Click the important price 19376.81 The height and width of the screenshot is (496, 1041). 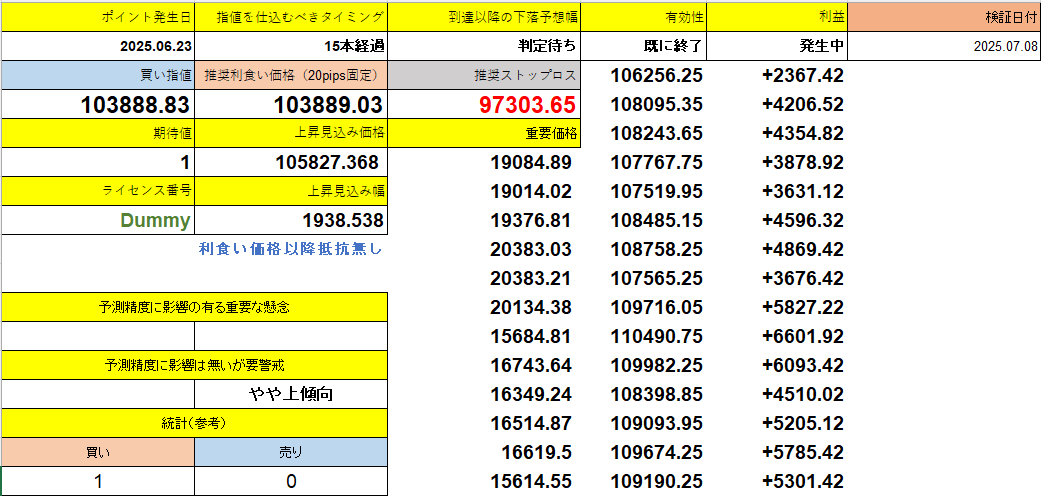531,220
